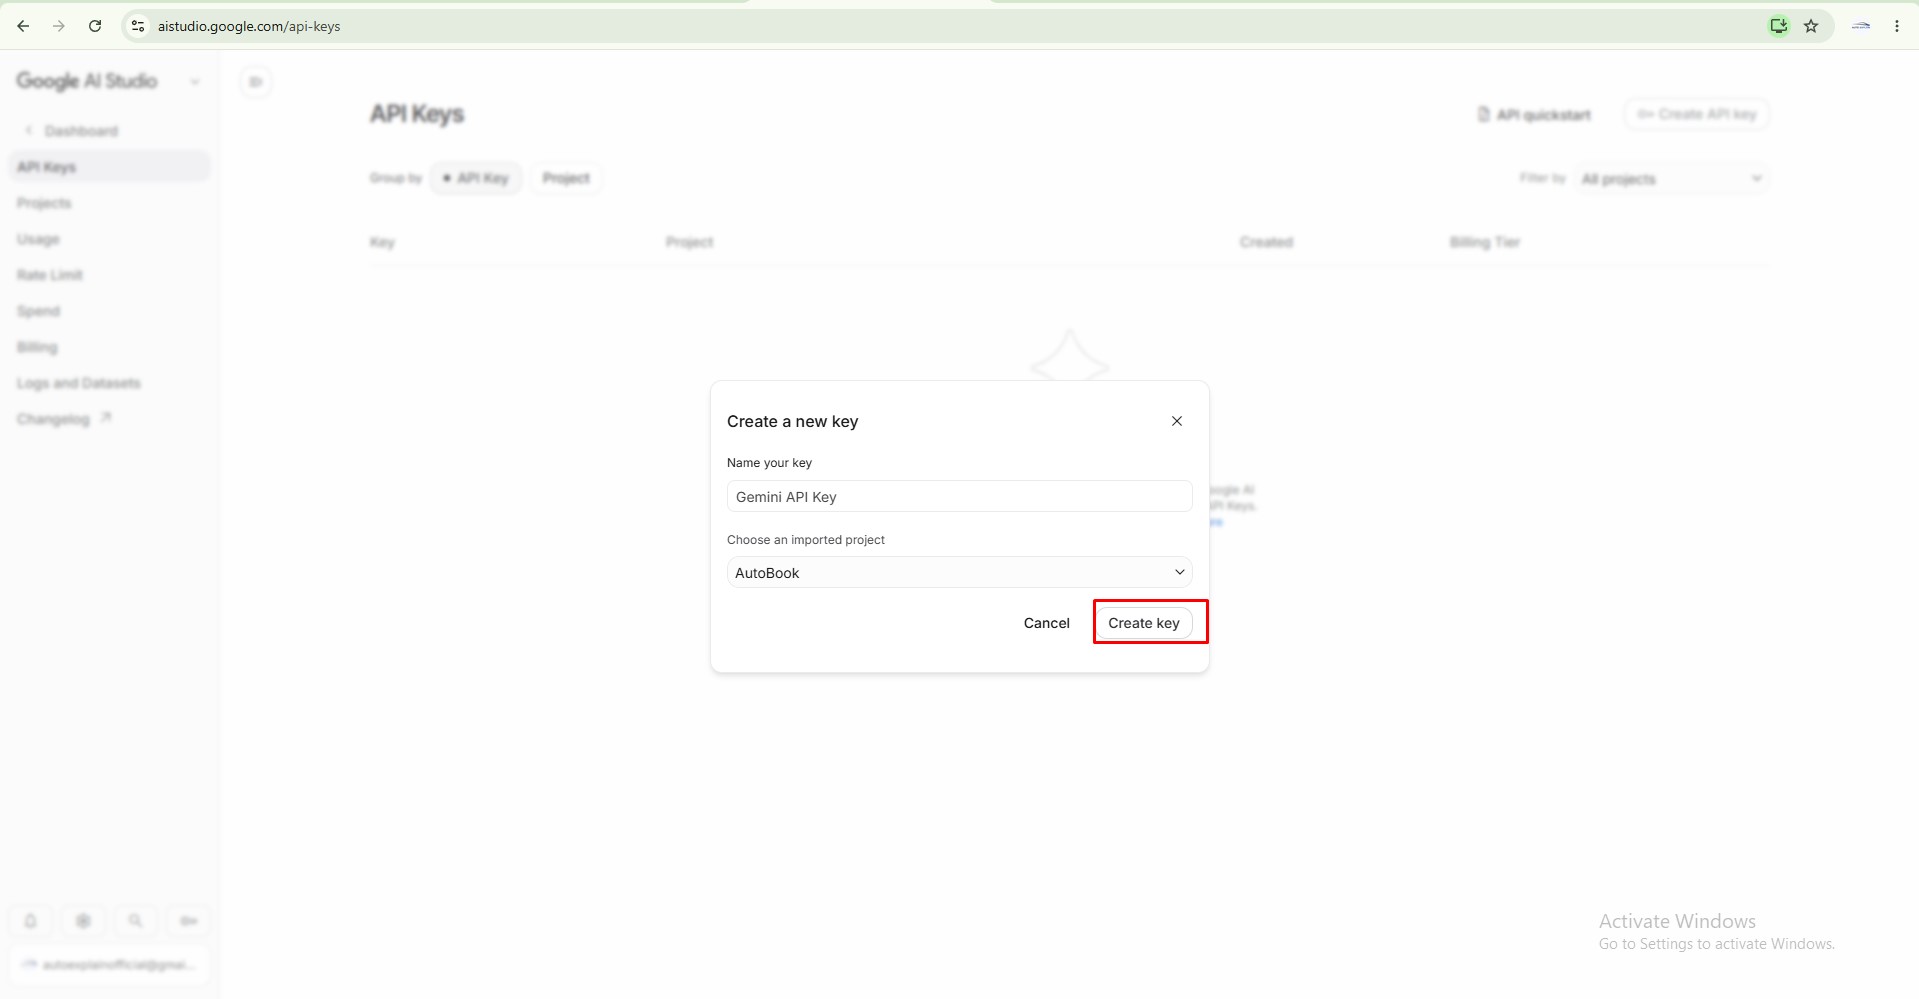Reload the aistudio page
This screenshot has width=1919, height=999.
(95, 26)
